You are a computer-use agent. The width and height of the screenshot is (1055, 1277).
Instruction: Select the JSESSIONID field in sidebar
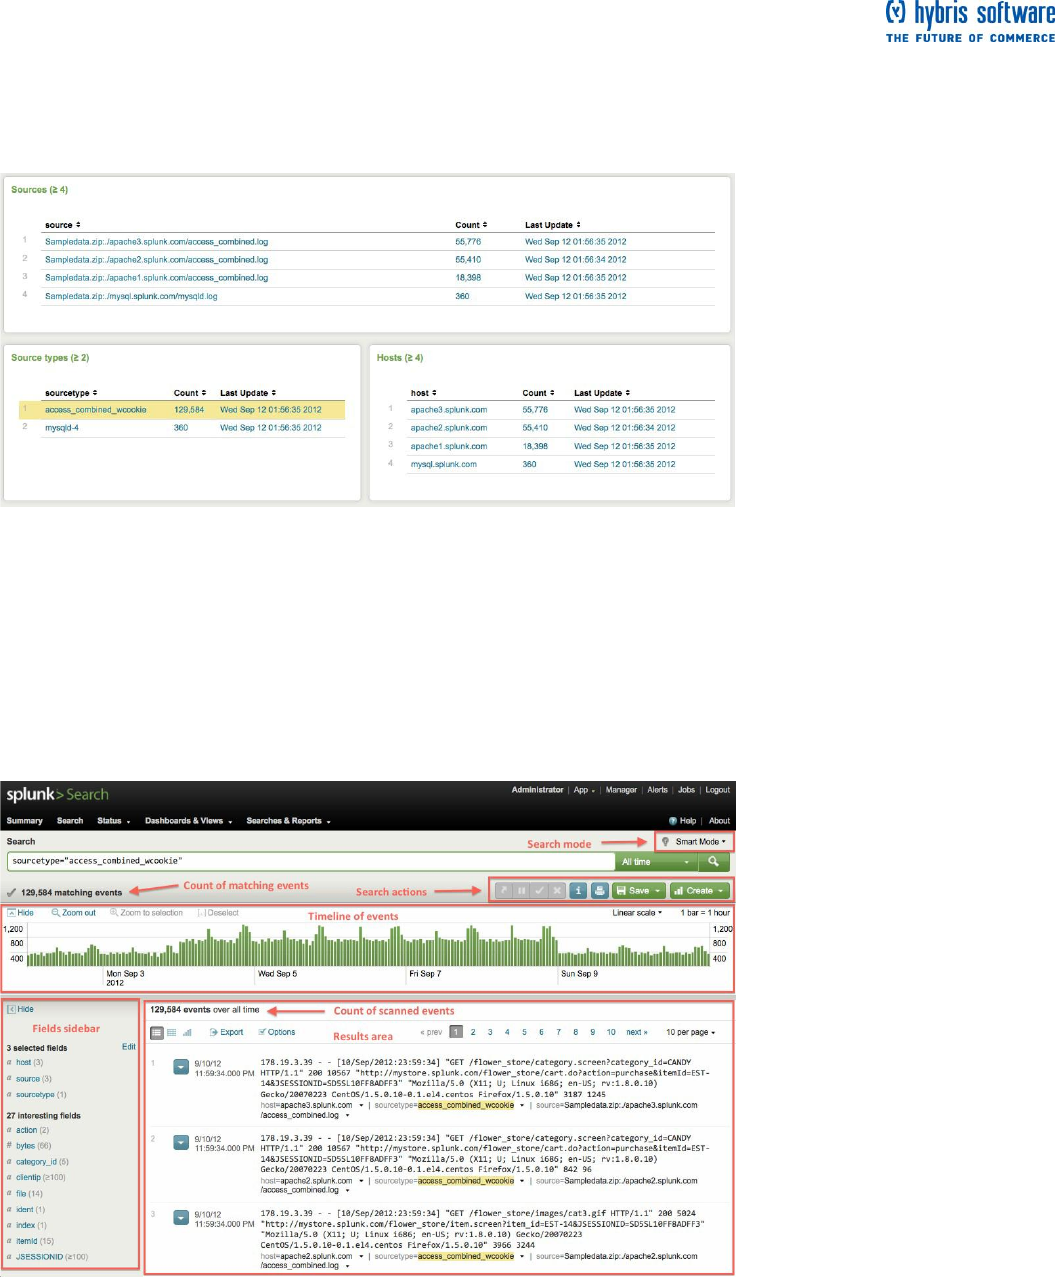tap(39, 1257)
